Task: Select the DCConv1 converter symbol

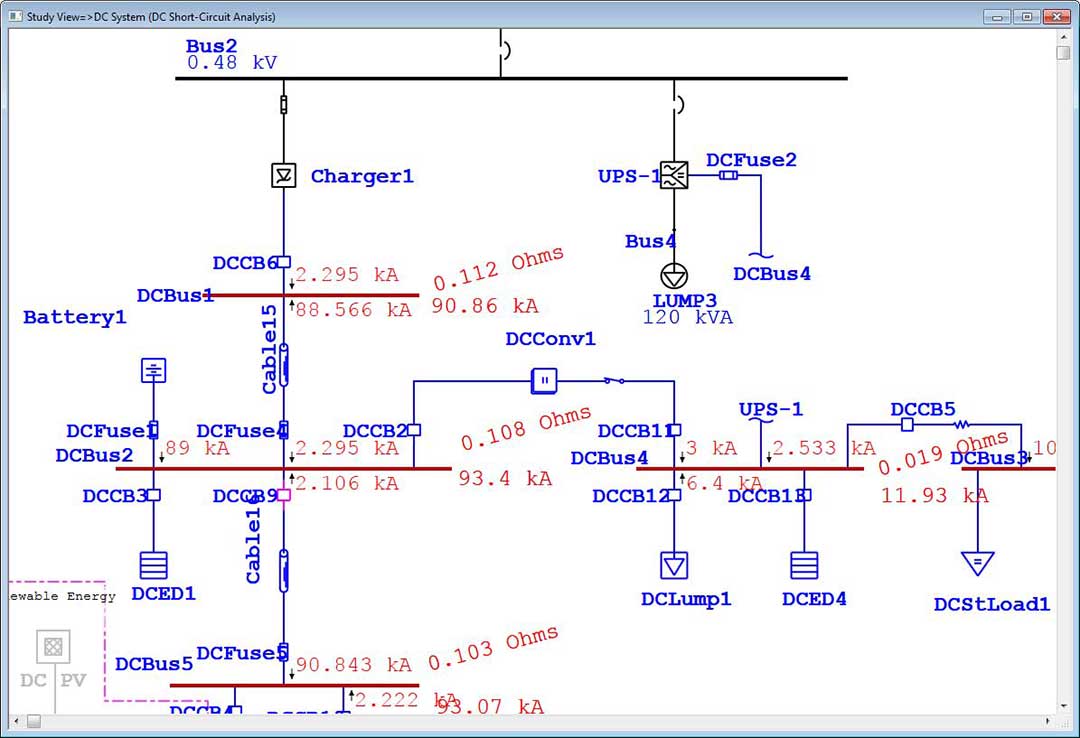Action: [543, 381]
